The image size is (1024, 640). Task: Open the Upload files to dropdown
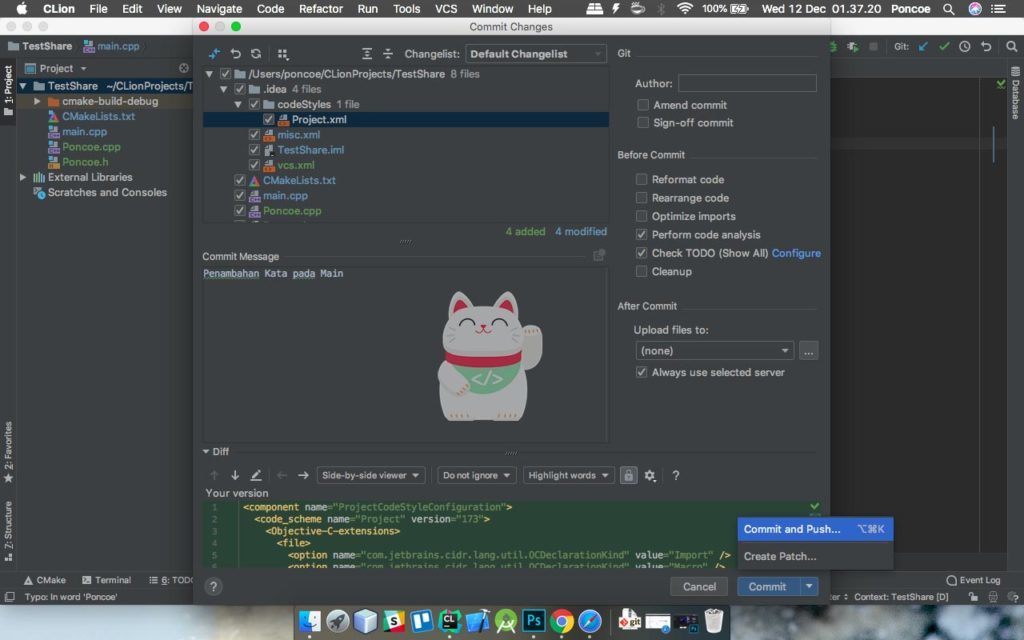[x=714, y=351]
